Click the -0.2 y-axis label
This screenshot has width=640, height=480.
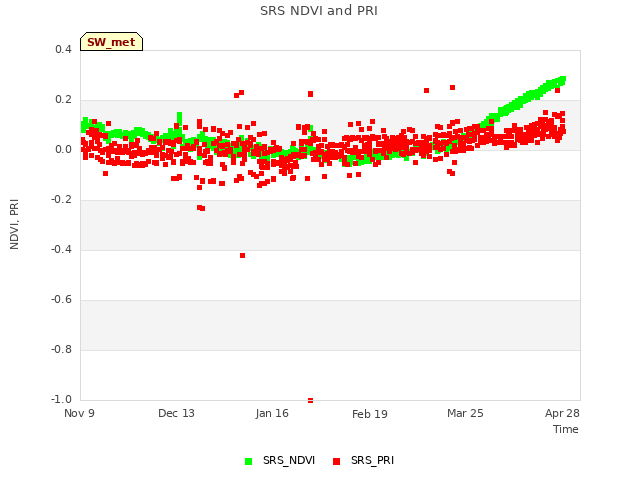click(61, 200)
